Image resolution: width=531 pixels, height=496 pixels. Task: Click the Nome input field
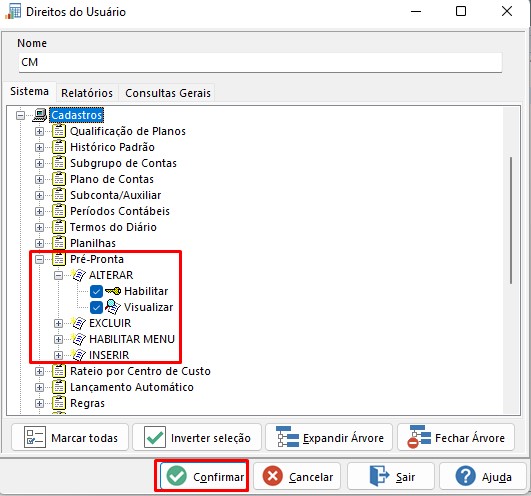pyautogui.click(x=260, y=62)
